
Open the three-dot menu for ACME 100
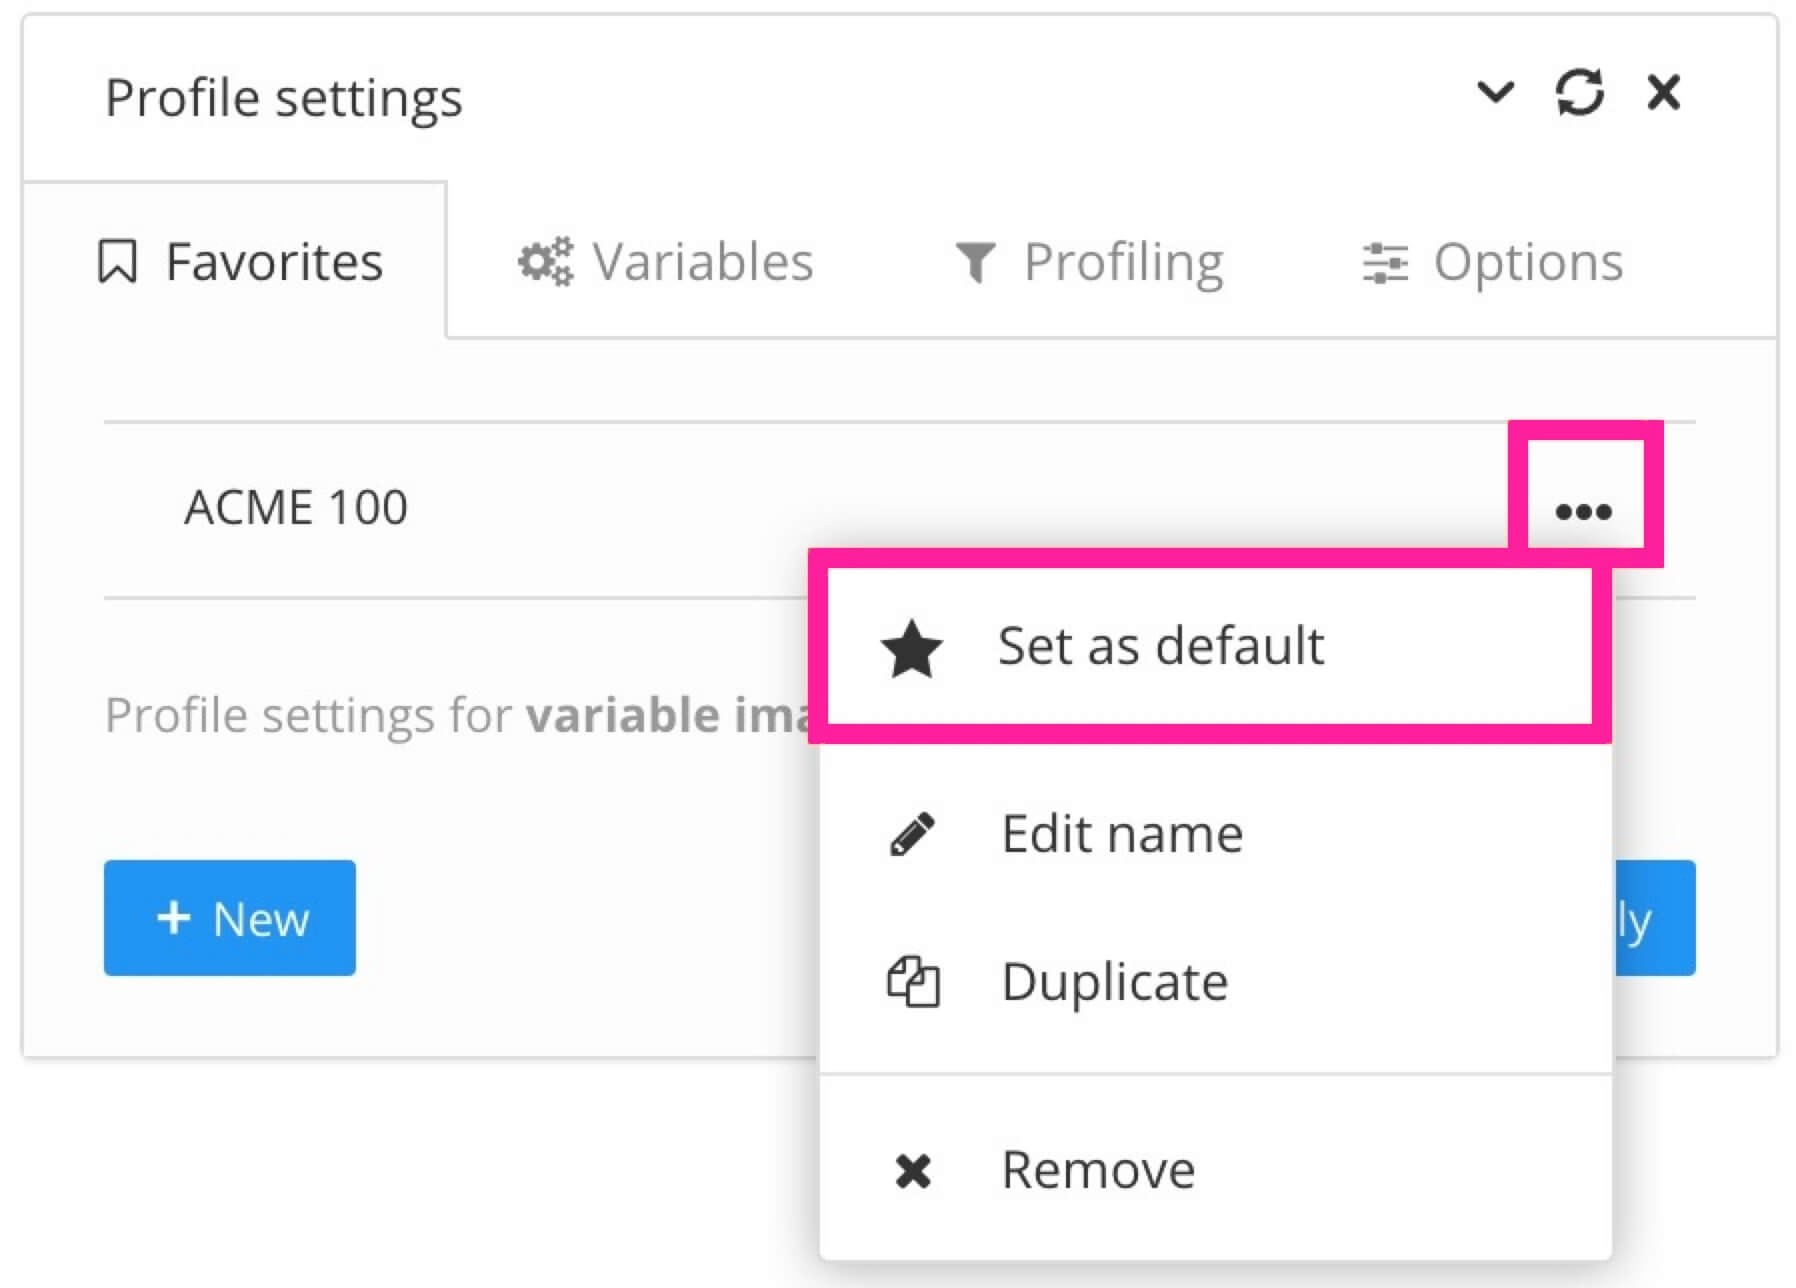click(1585, 510)
